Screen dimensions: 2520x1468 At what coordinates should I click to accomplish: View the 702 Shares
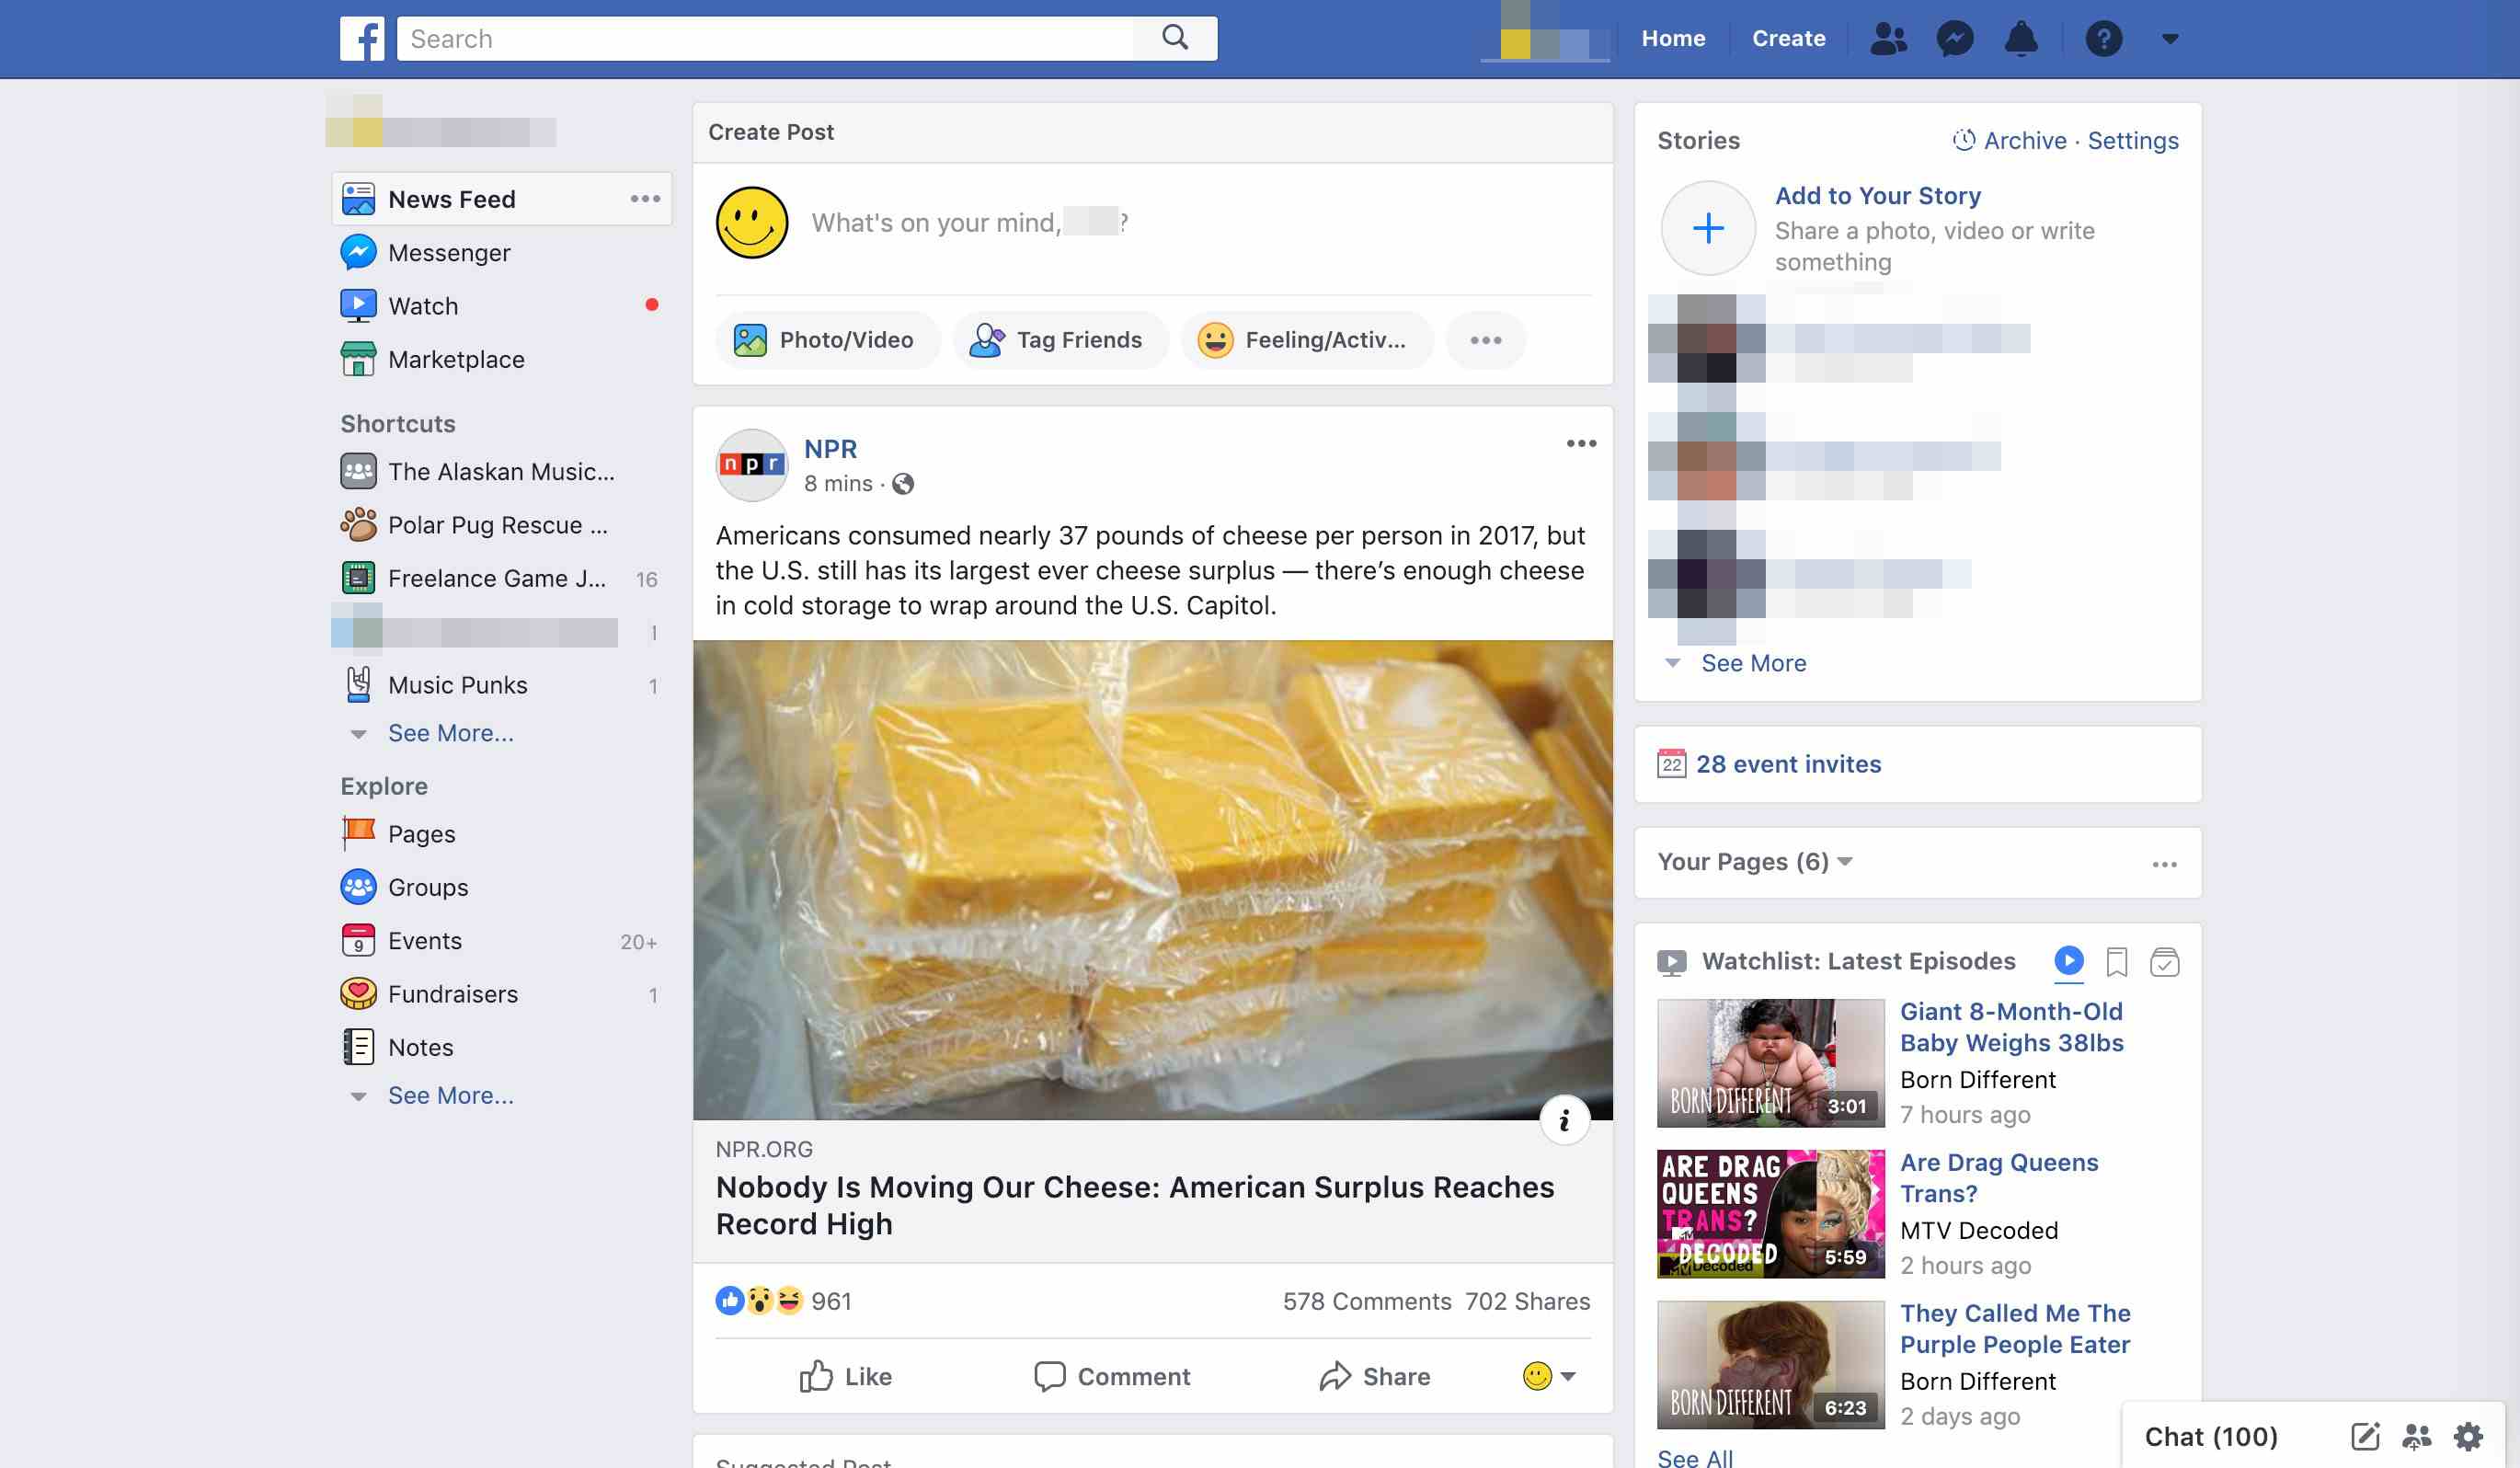1527,1301
